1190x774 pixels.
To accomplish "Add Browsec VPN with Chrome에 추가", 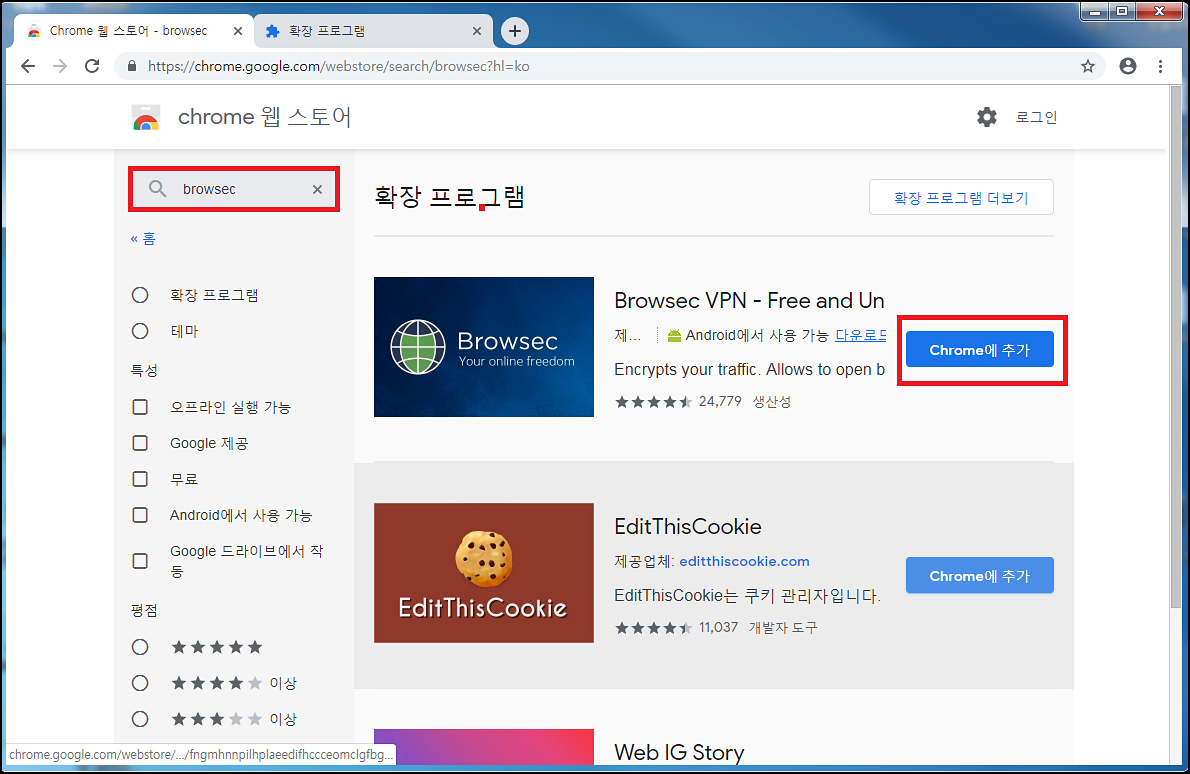I will 980,350.
